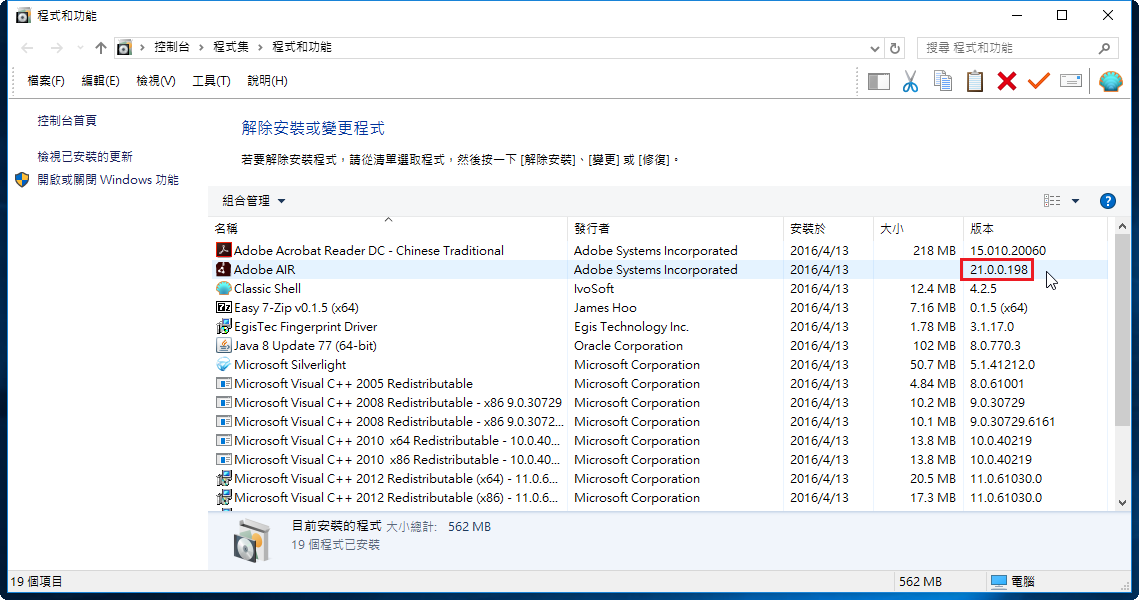
Task: Click the search magnifier icon
Action: (x=1104, y=48)
